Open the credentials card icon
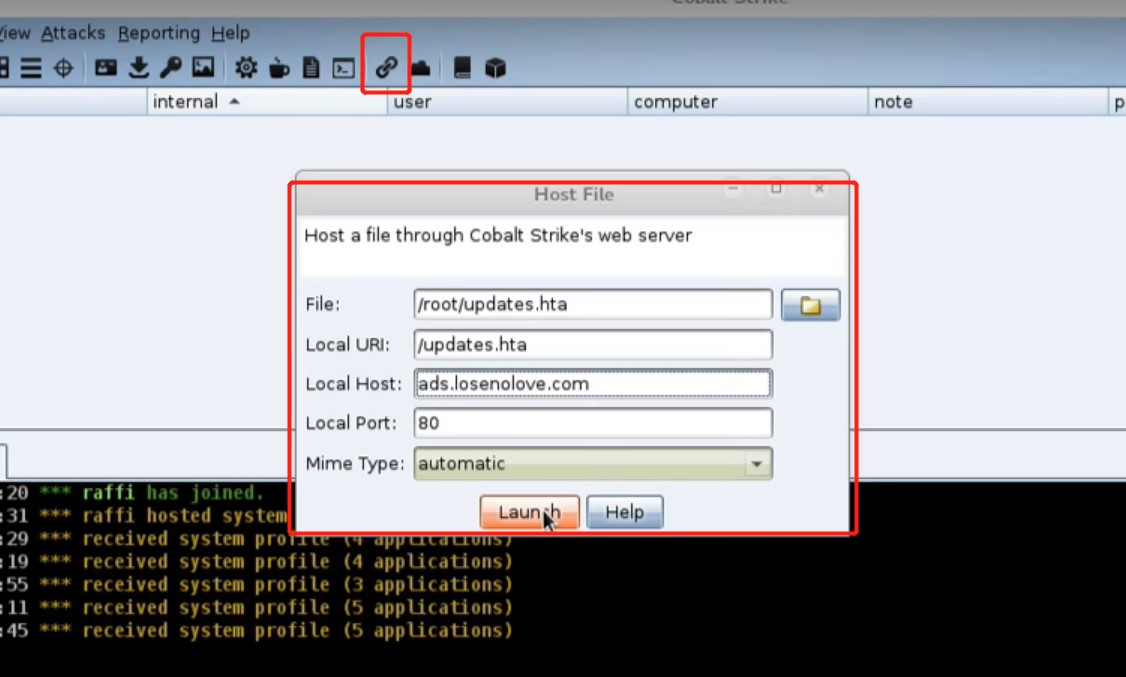The height and width of the screenshot is (677, 1126). point(106,68)
